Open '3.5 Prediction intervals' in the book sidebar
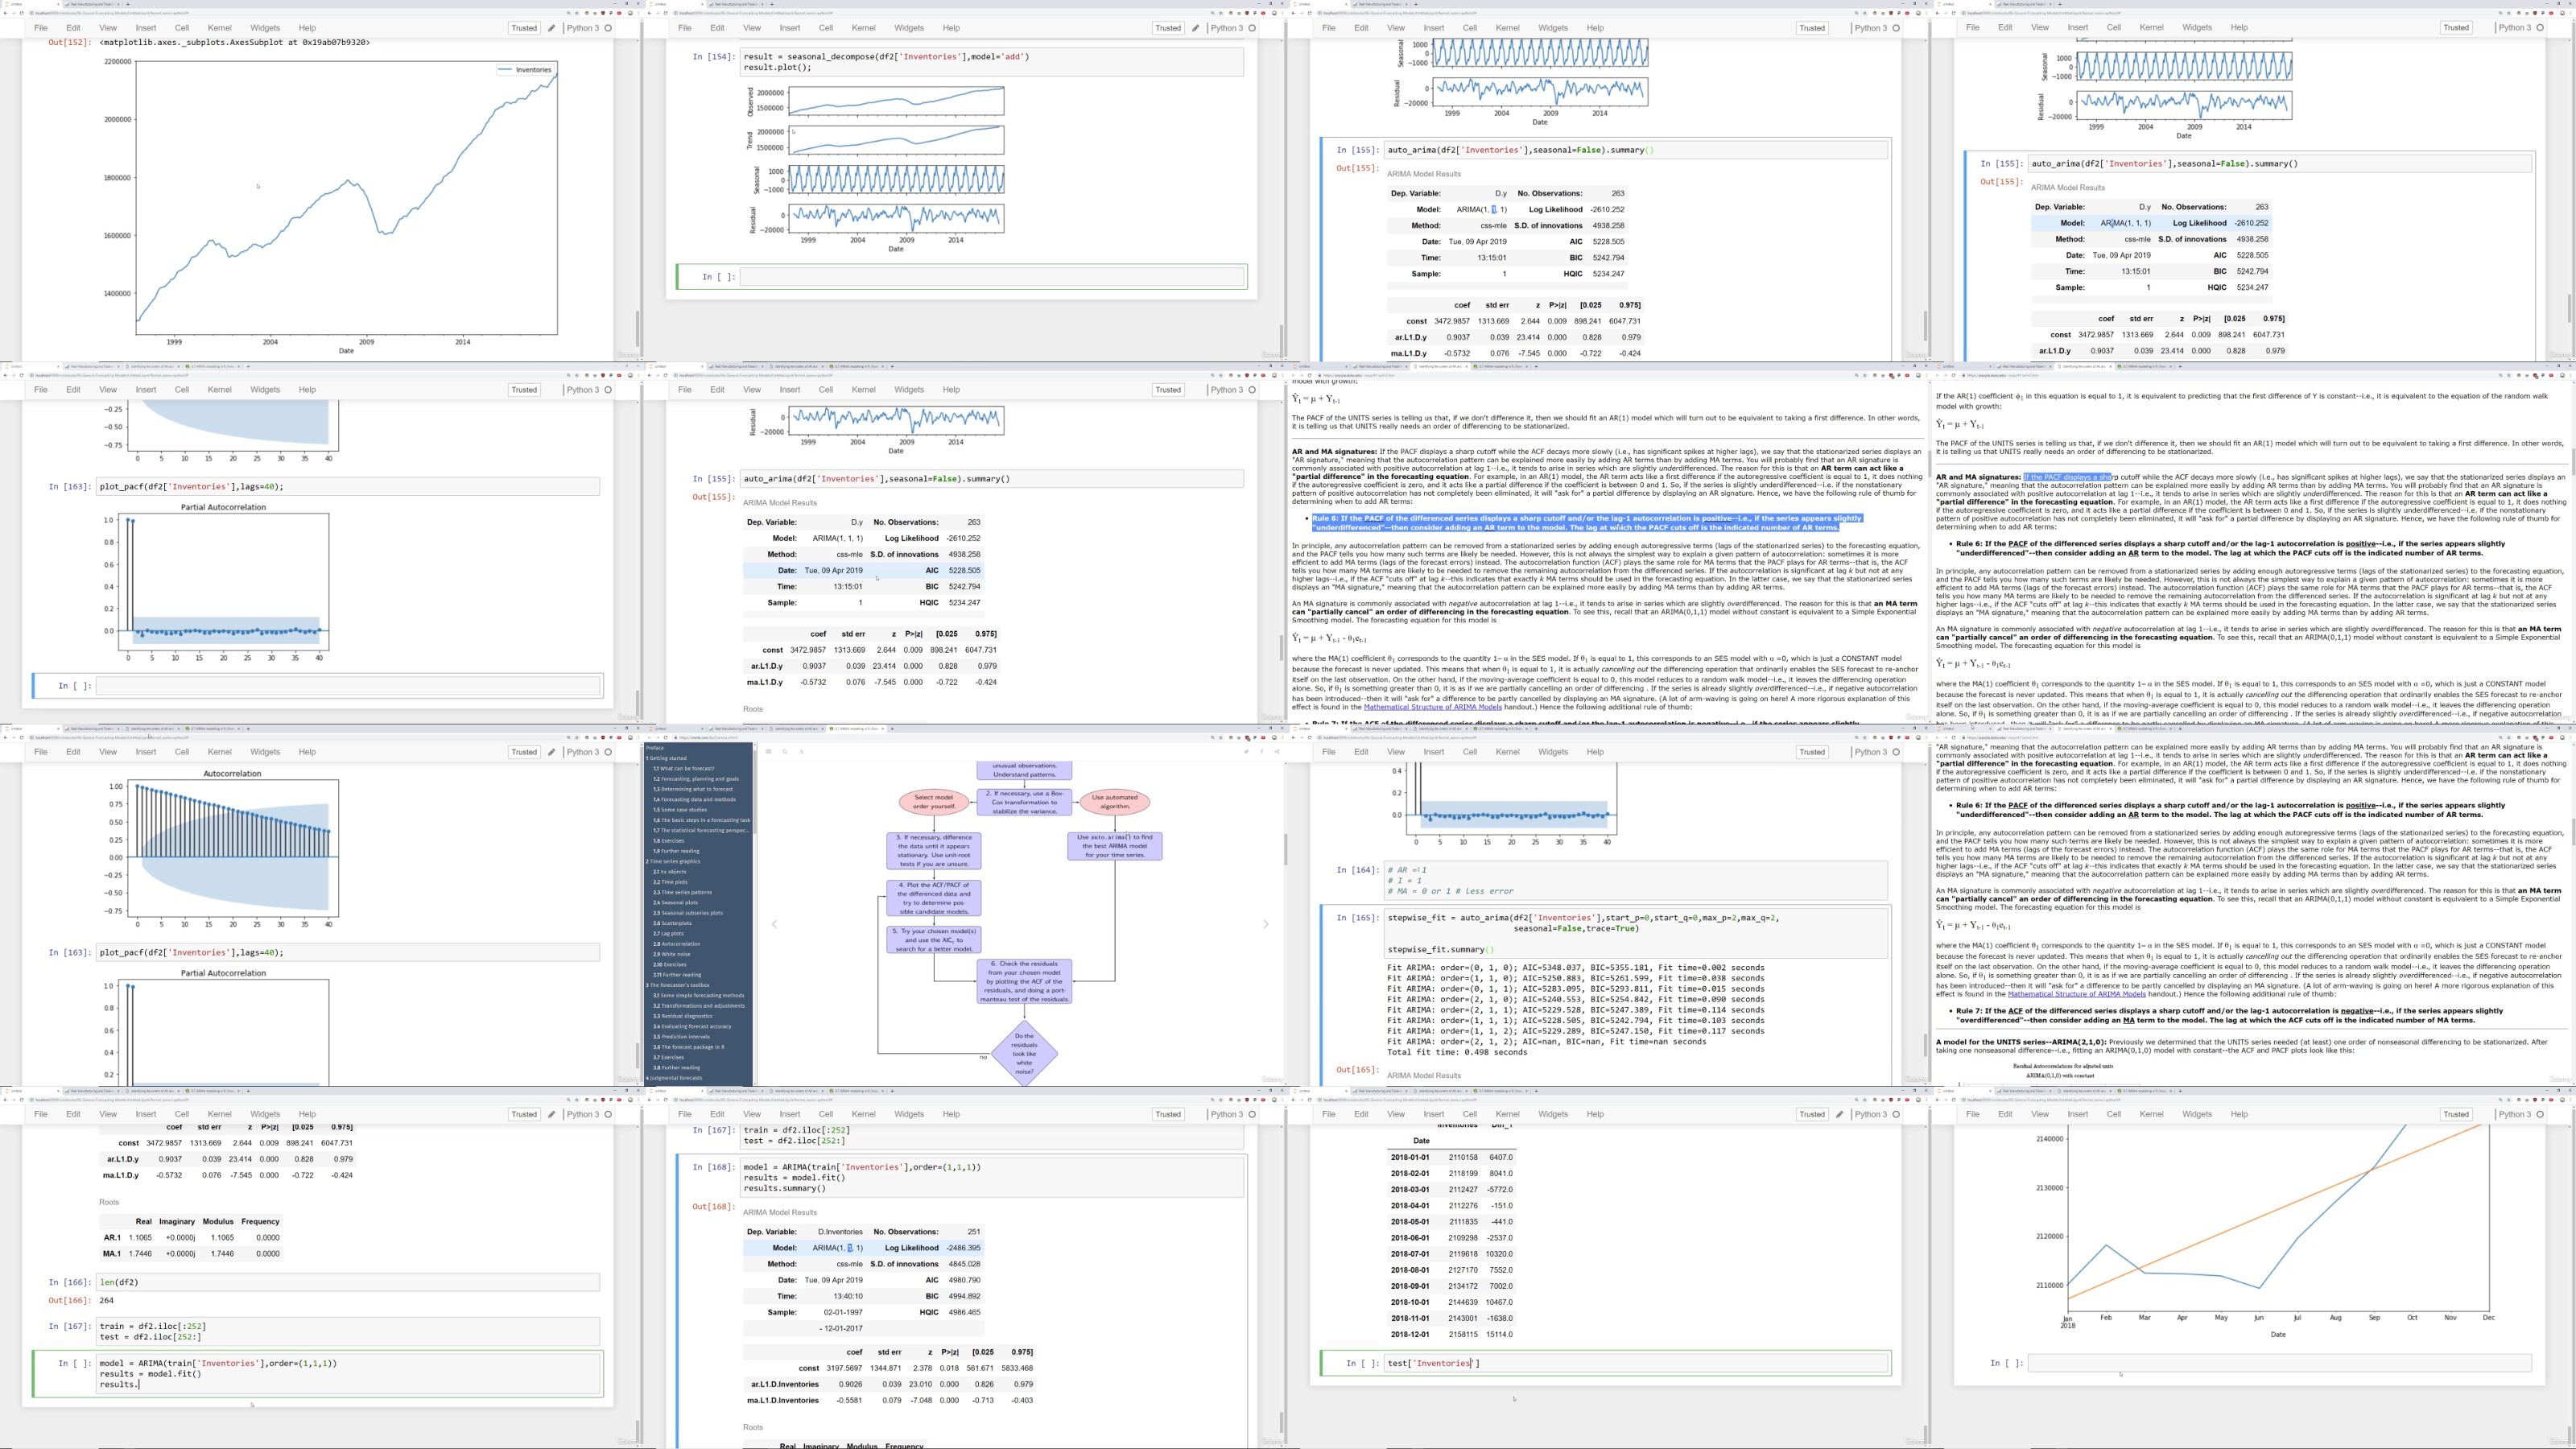 [x=682, y=1037]
